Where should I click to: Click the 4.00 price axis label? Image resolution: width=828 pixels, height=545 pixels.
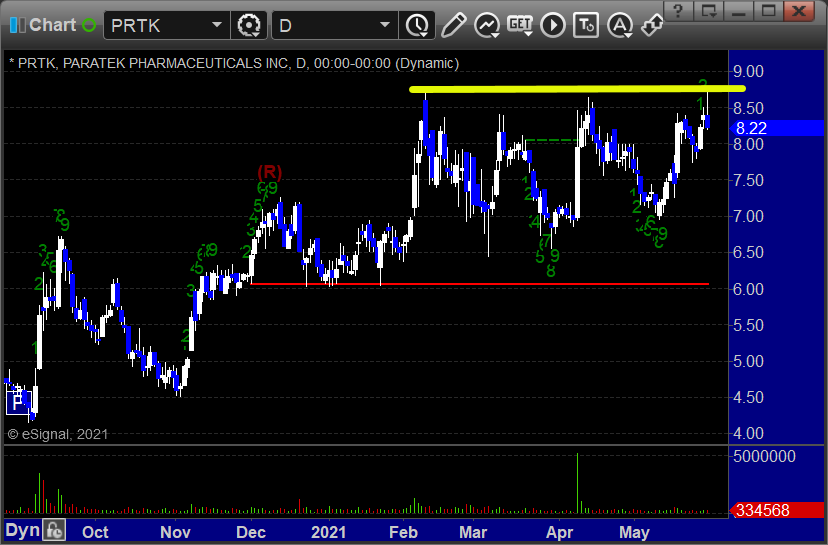(x=748, y=434)
